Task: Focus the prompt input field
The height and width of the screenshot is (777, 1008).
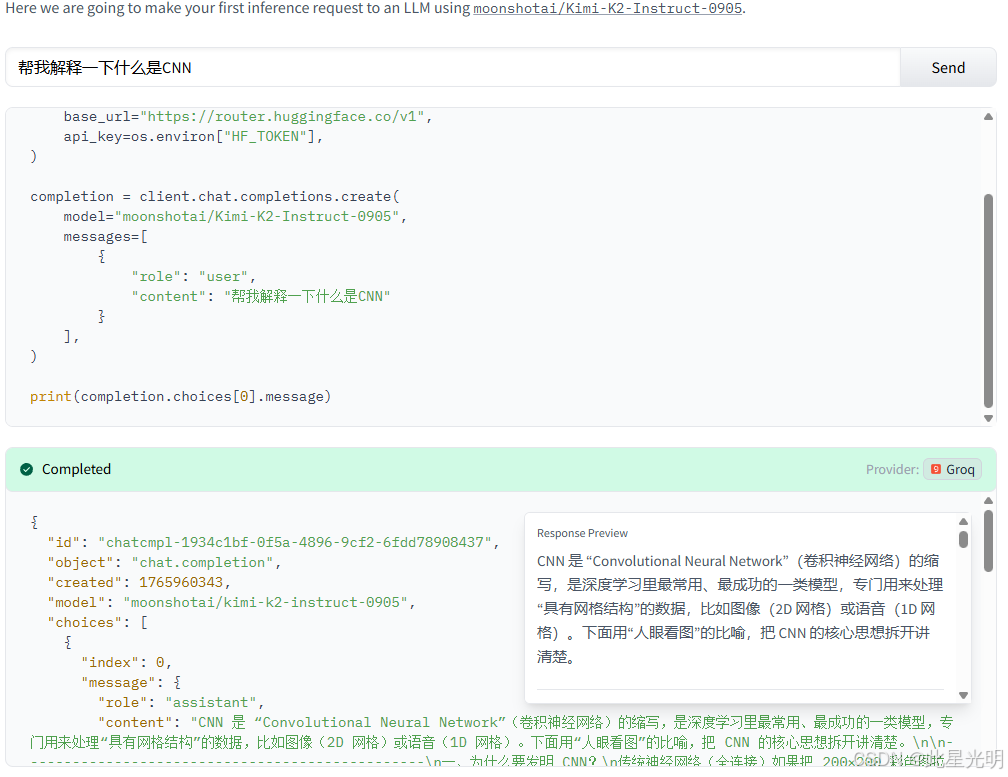Action: click(x=453, y=67)
